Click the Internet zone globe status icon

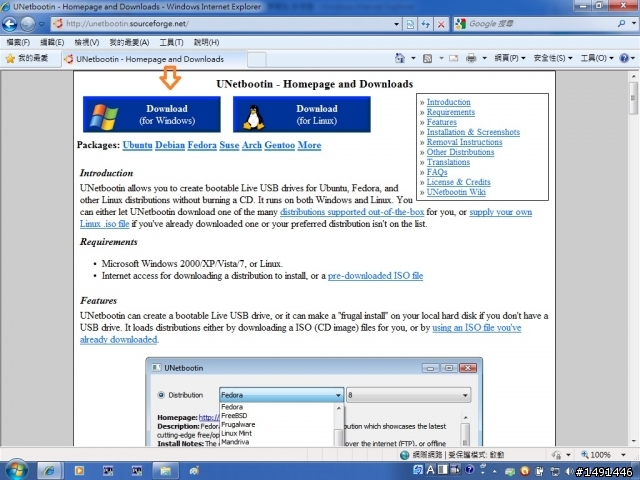coord(404,455)
